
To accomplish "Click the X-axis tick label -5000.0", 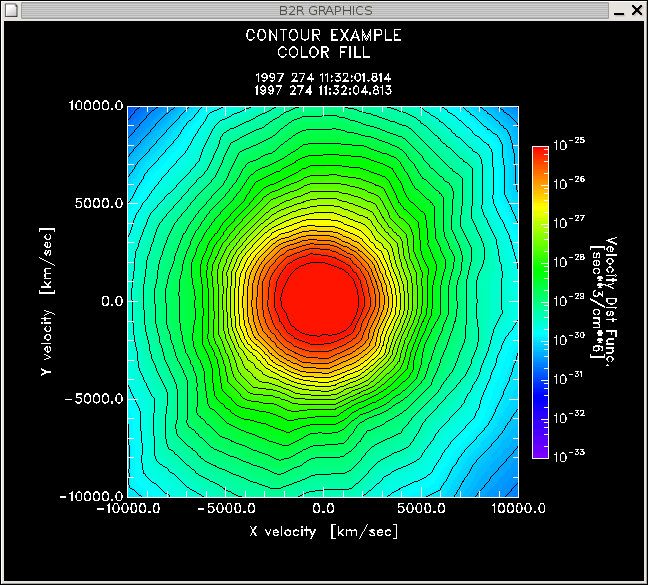I will 226,509.
